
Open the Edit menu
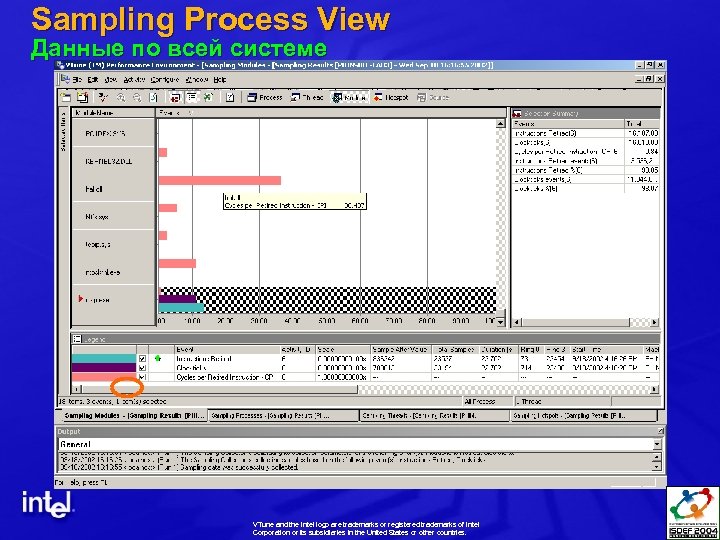(93, 79)
